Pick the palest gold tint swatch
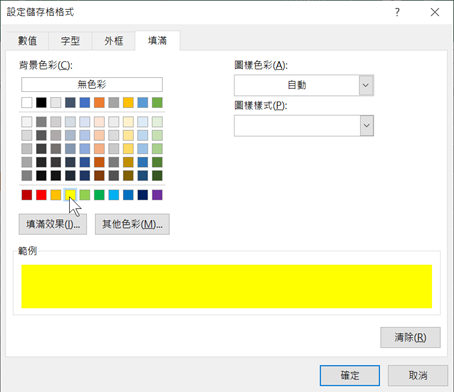Image resolution: width=454 pixels, height=392 pixels. coord(128,122)
